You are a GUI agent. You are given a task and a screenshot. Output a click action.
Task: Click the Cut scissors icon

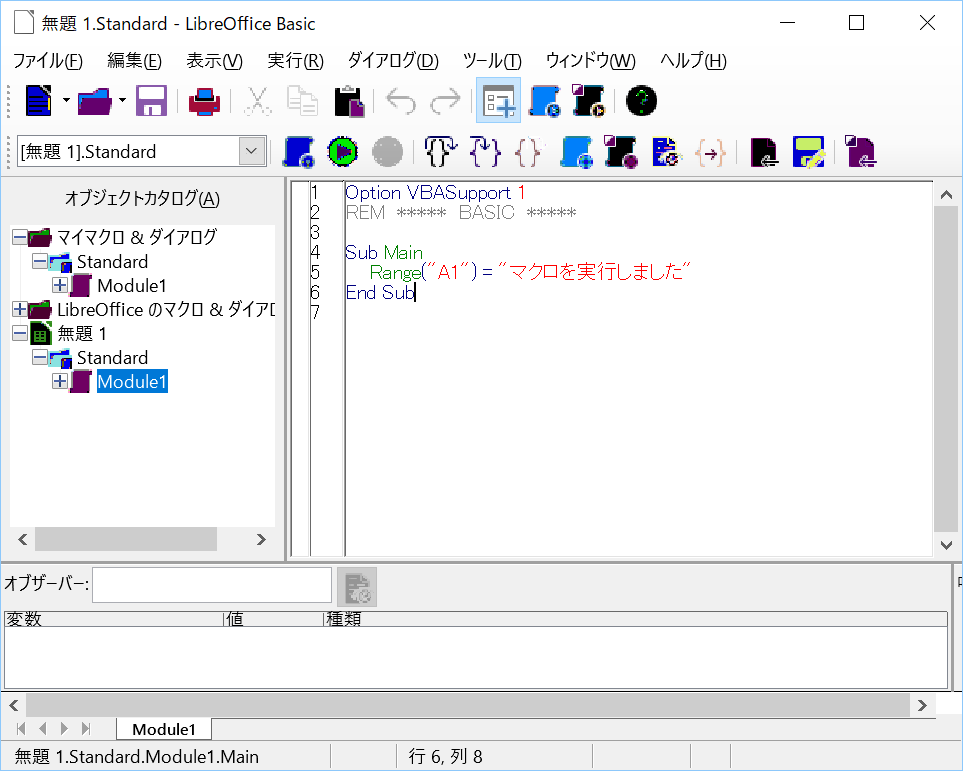(x=257, y=101)
